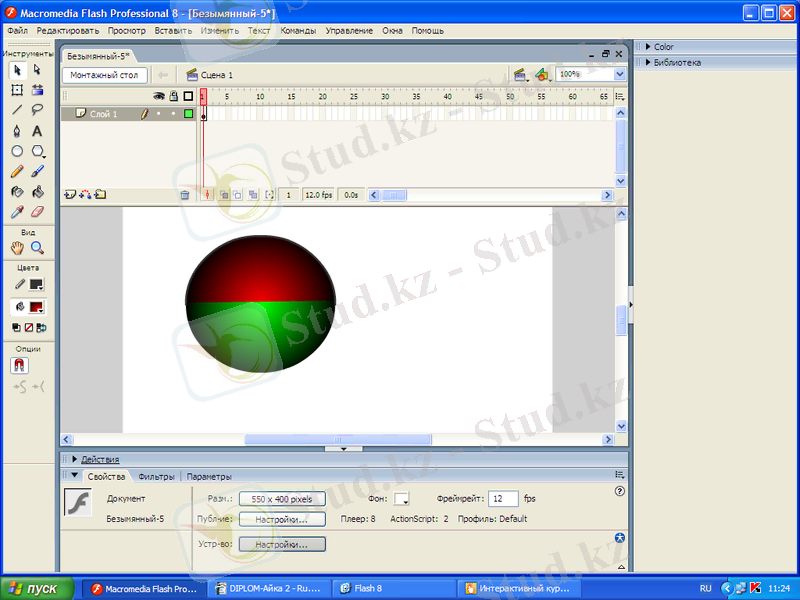The width and height of the screenshot is (800, 600).
Task: Click the Монтажный стол button
Action: [x=104, y=75]
